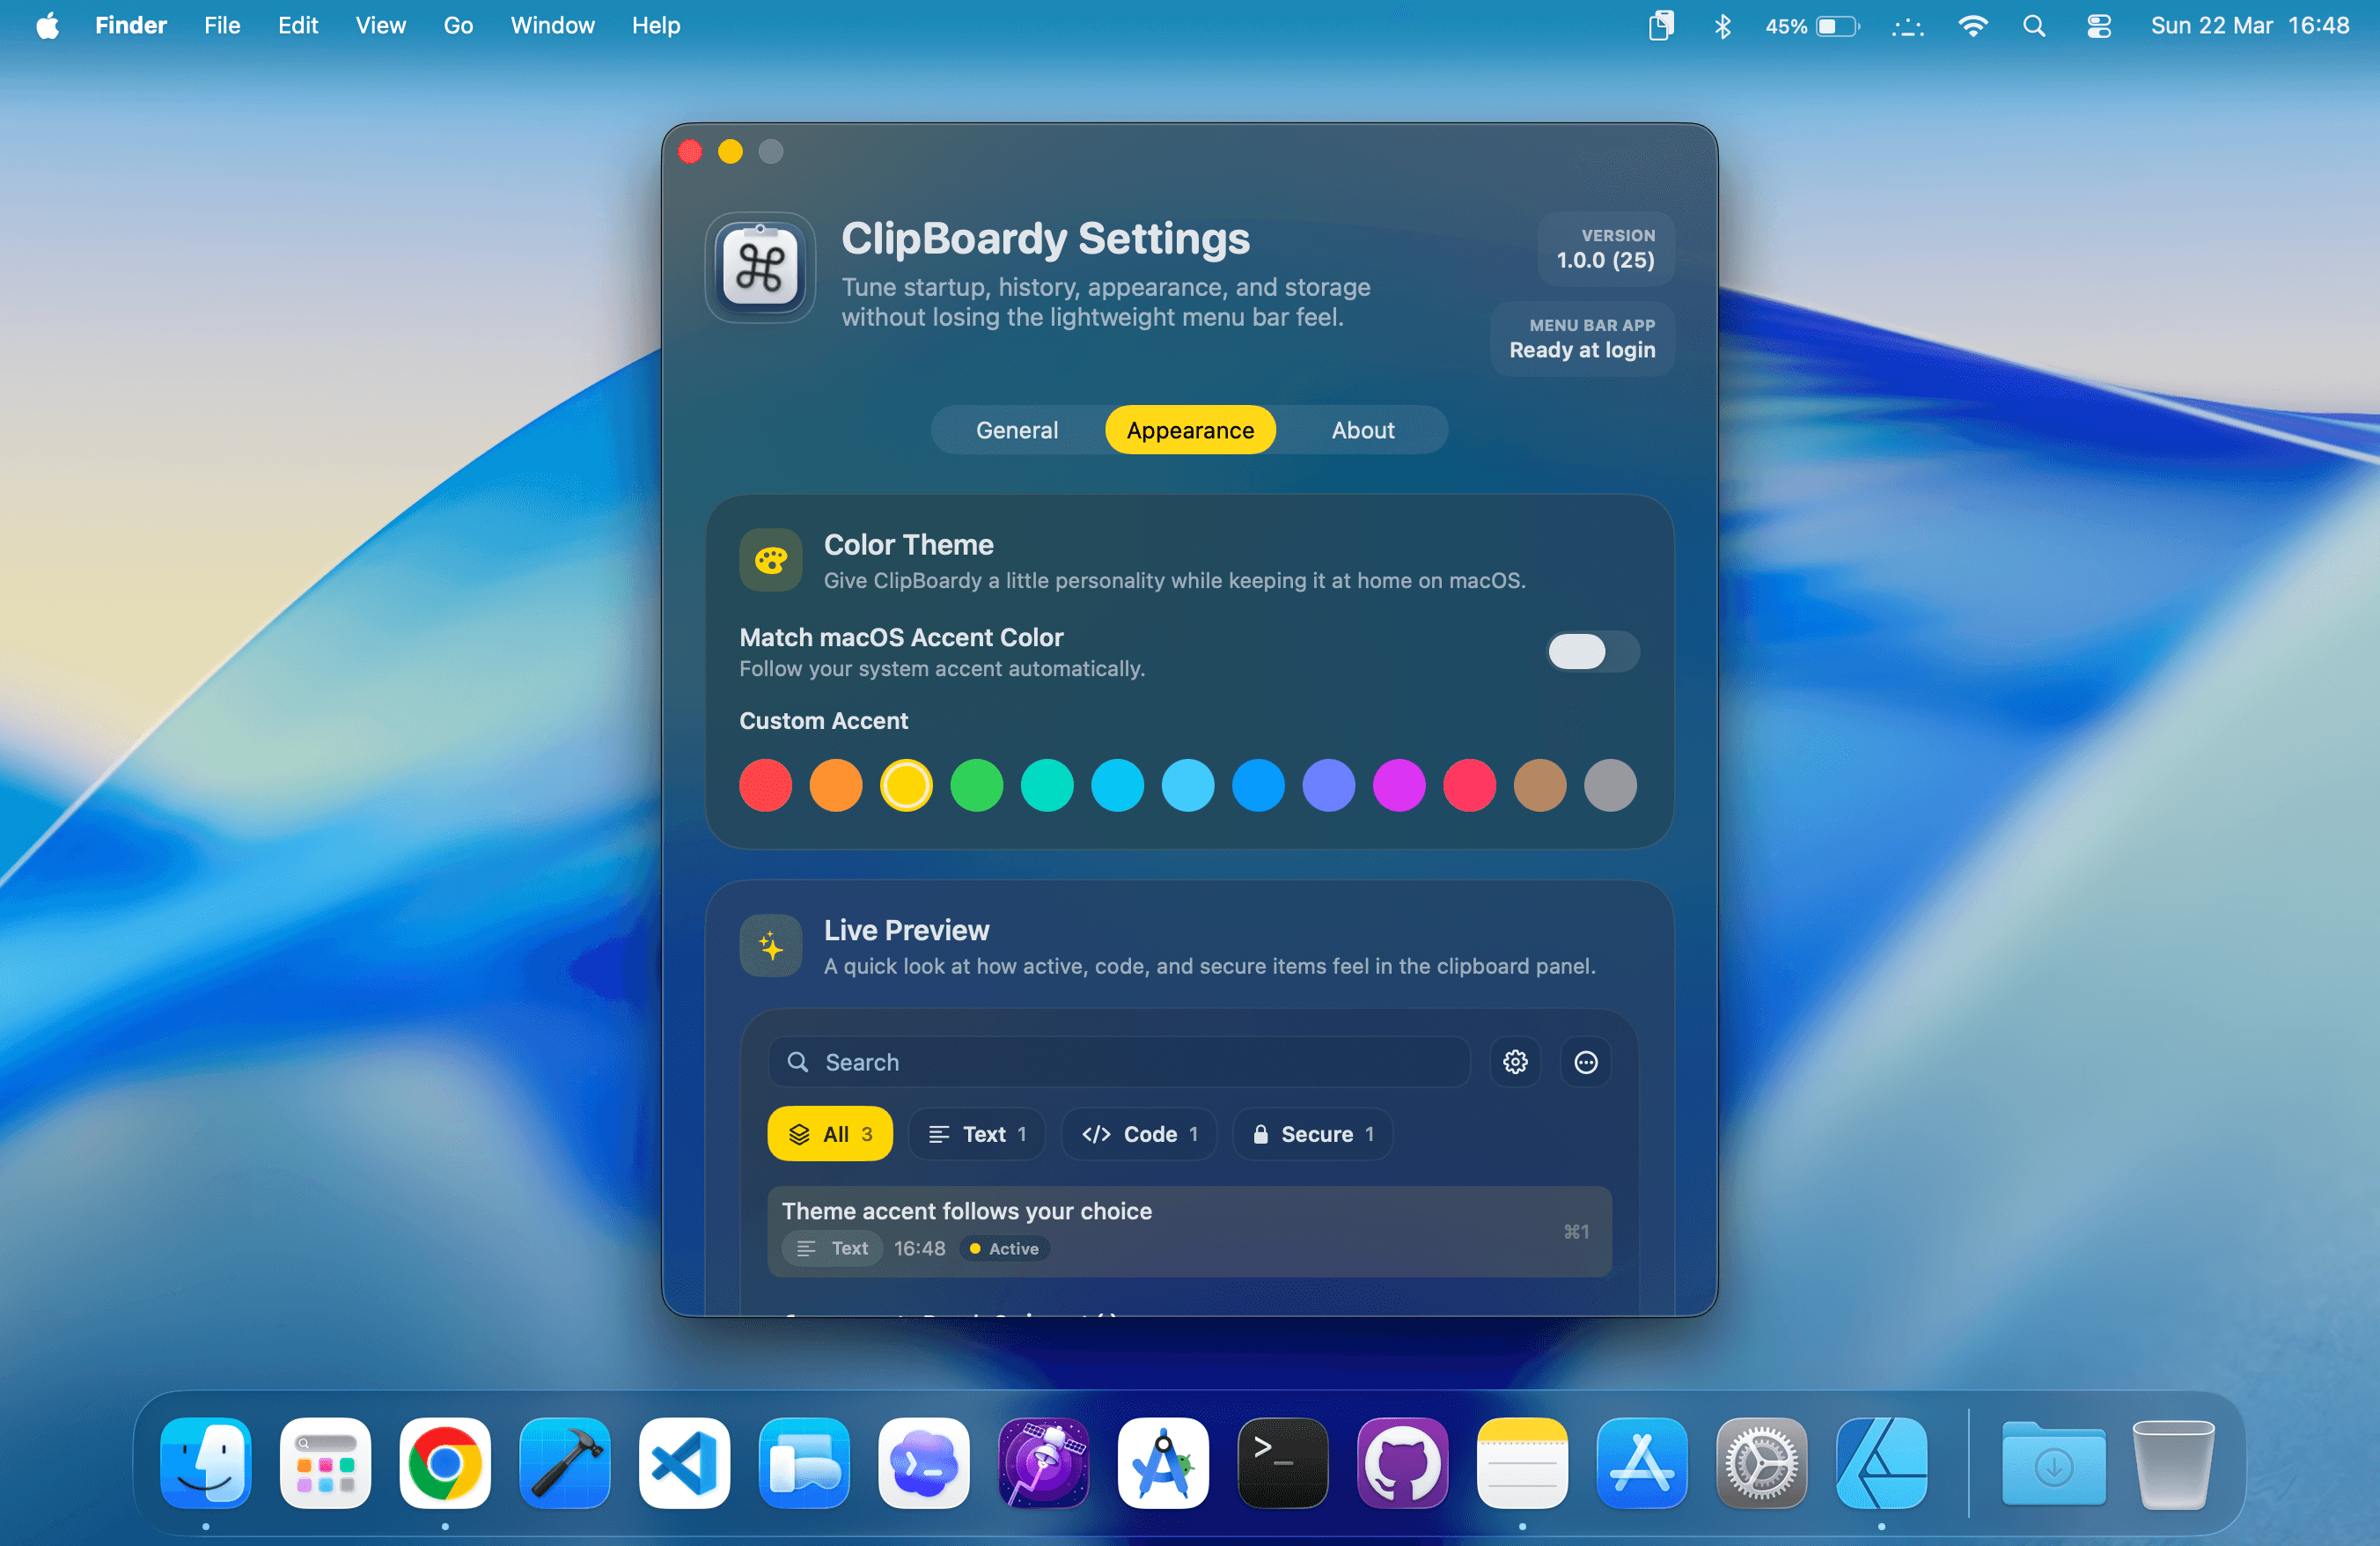The height and width of the screenshot is (1546, 2380).
Task: Click the All filter button
Action: click(829, 1134)
